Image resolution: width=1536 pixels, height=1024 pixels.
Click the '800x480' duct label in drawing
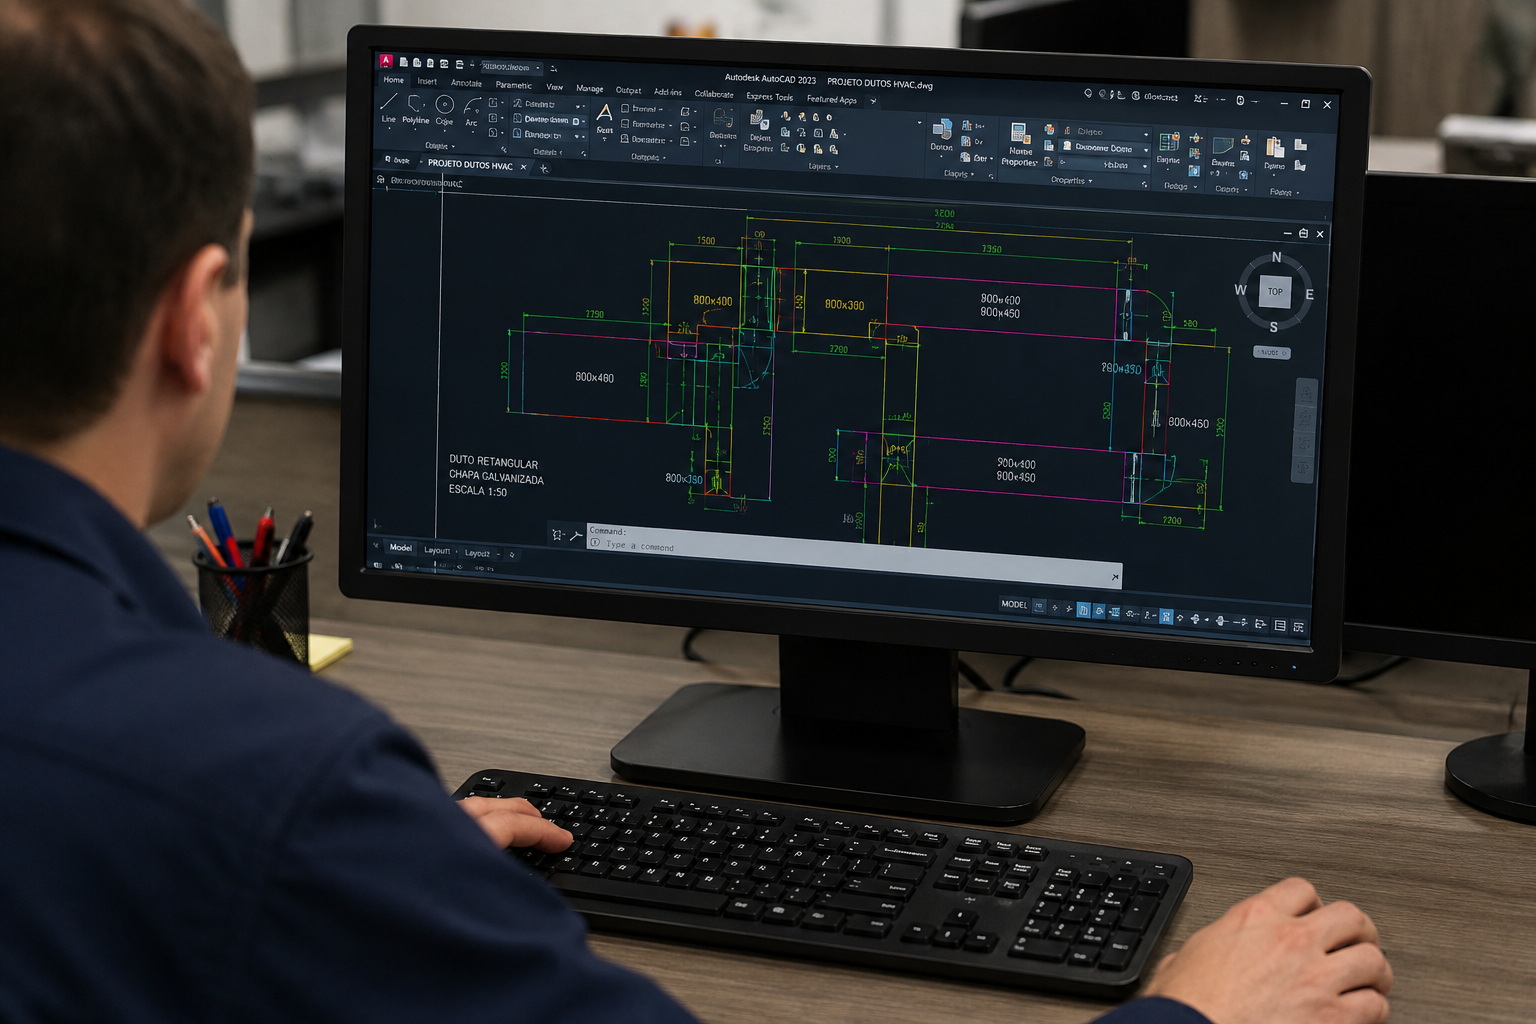594,377
